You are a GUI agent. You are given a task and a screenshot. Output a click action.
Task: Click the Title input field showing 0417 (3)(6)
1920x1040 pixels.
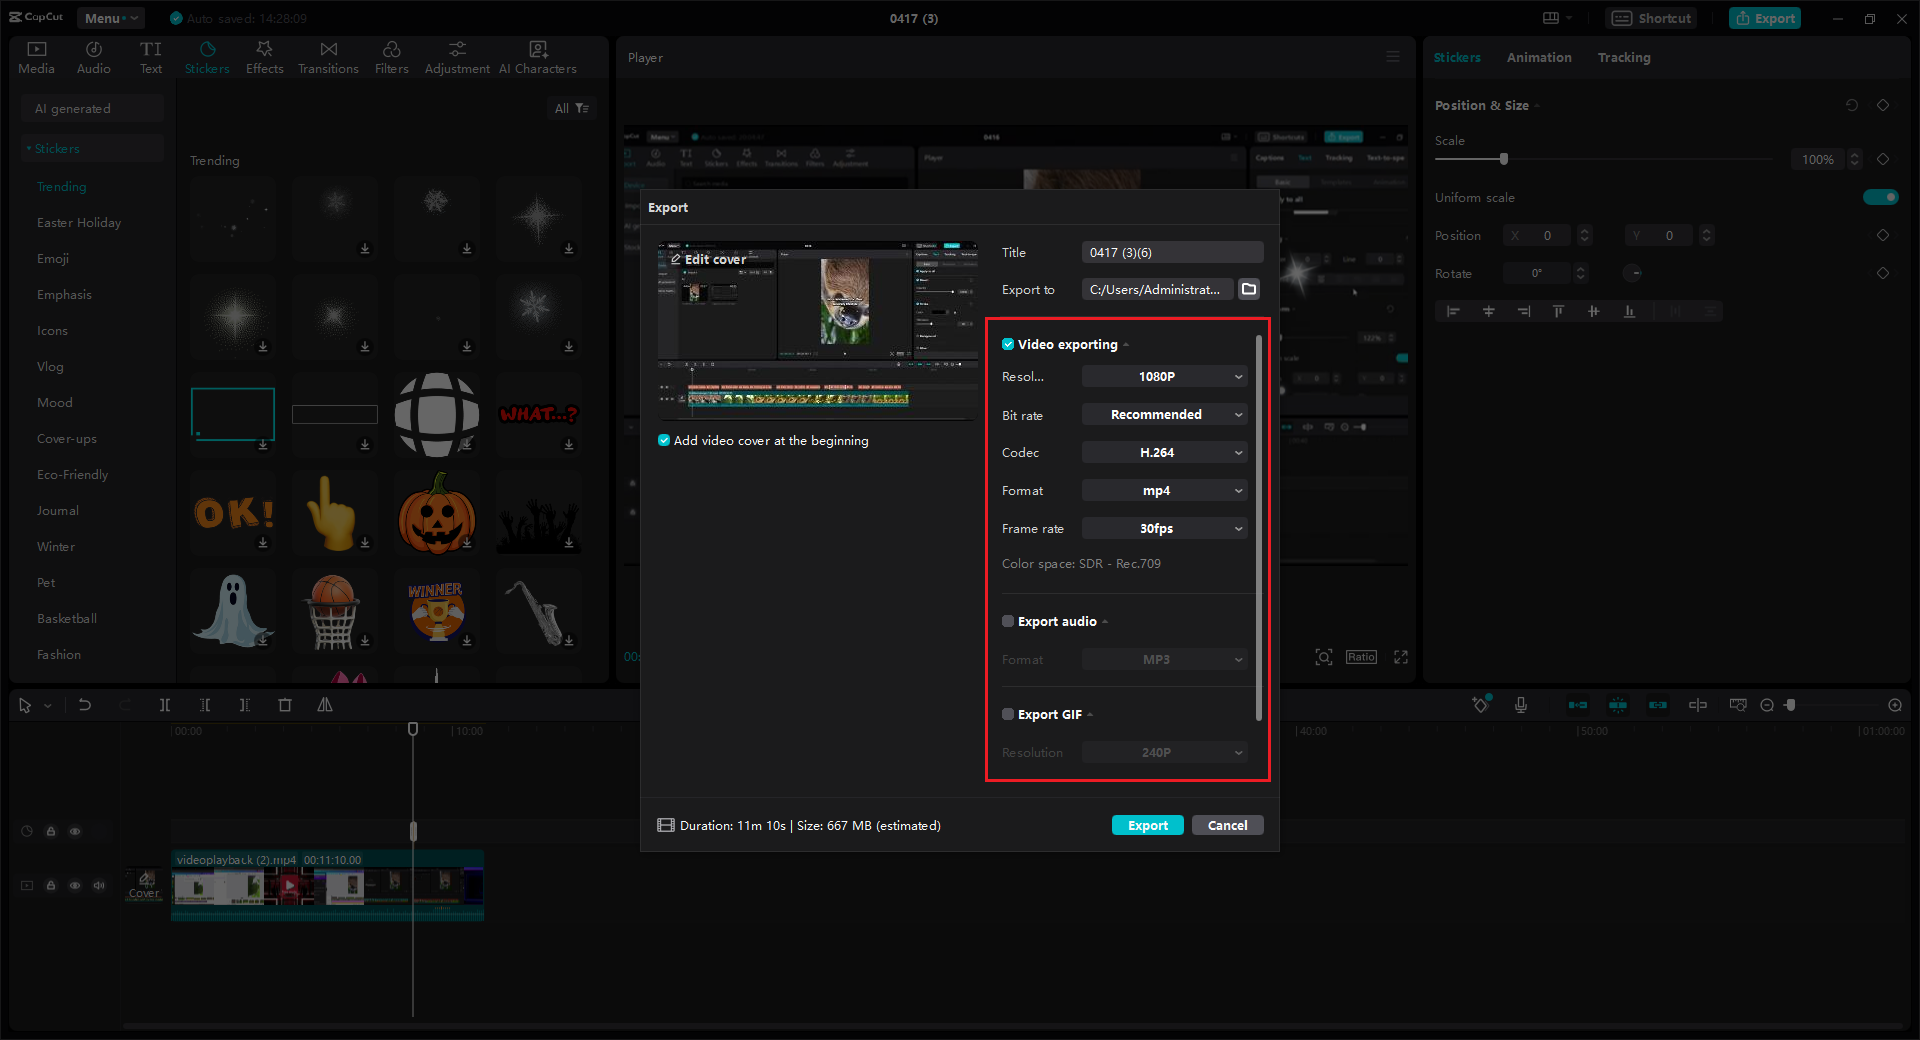[x=1171, y=252]
